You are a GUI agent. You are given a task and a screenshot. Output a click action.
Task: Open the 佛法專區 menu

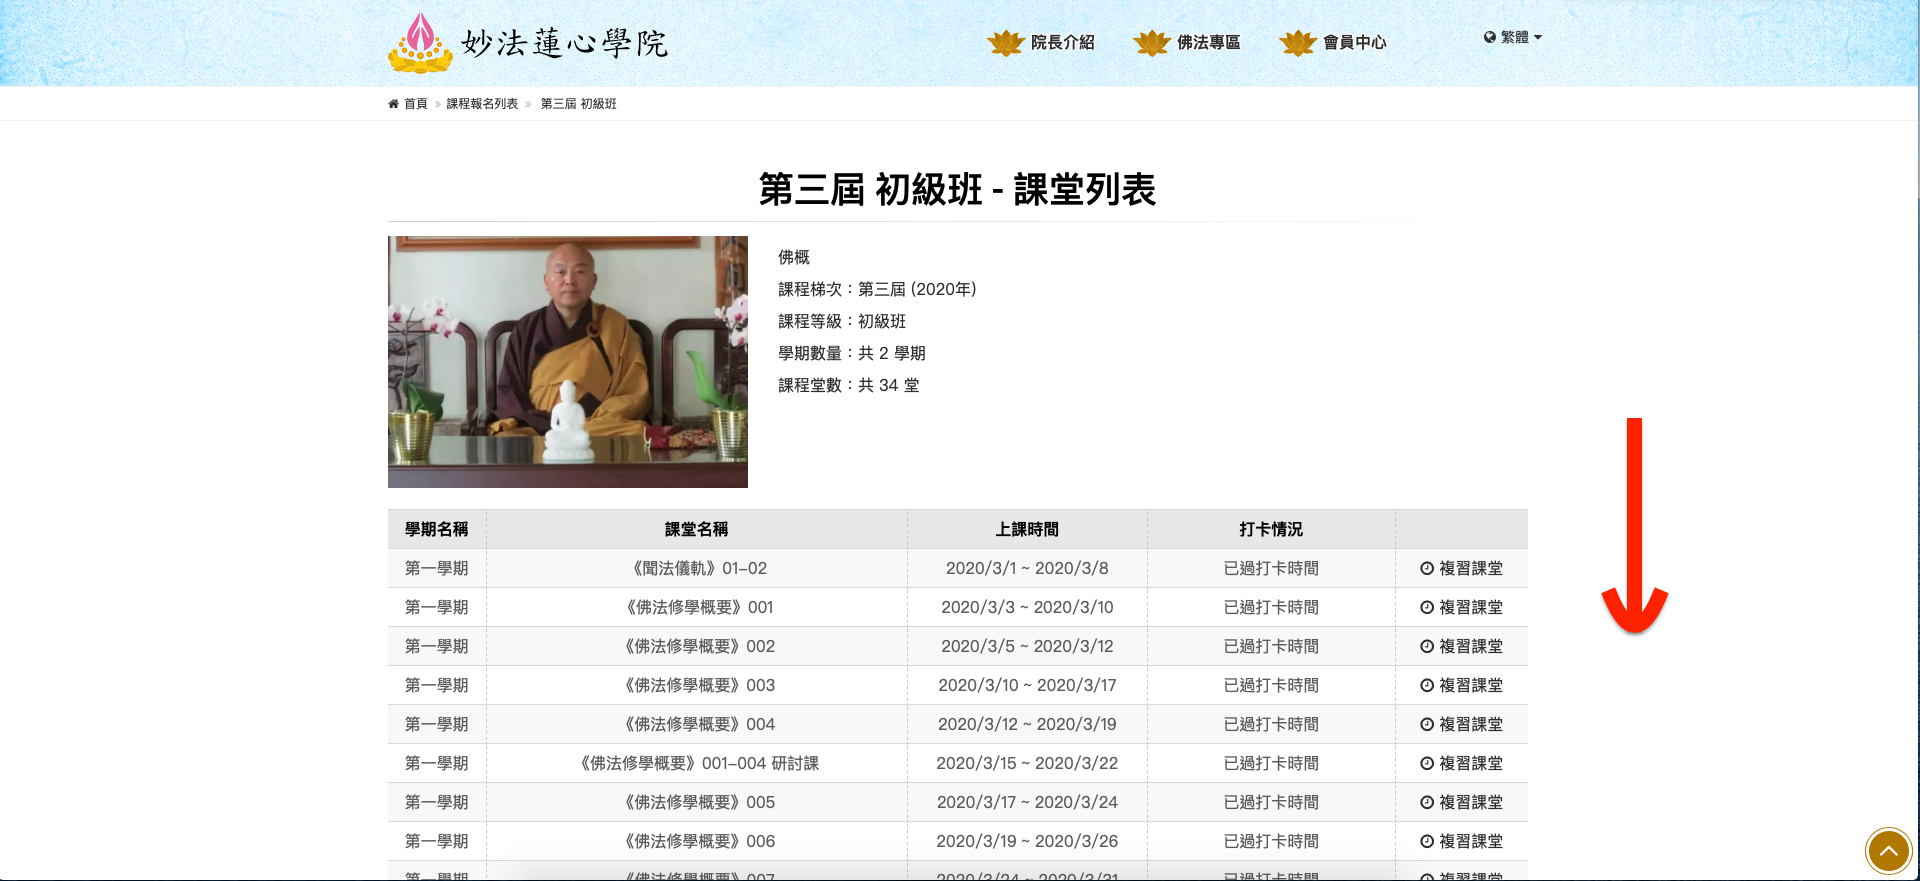click(1208, 42)
